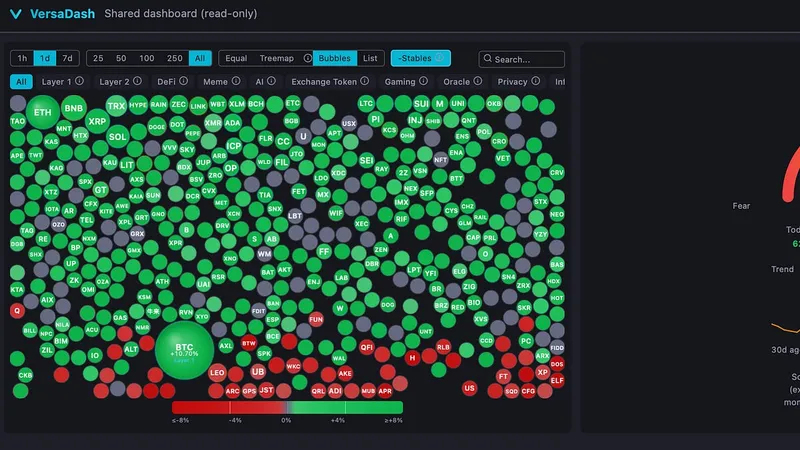Open info icon beside Exchange Token filter
The width and height of the screenshot is (800, 450).
[x=364, y=81]
